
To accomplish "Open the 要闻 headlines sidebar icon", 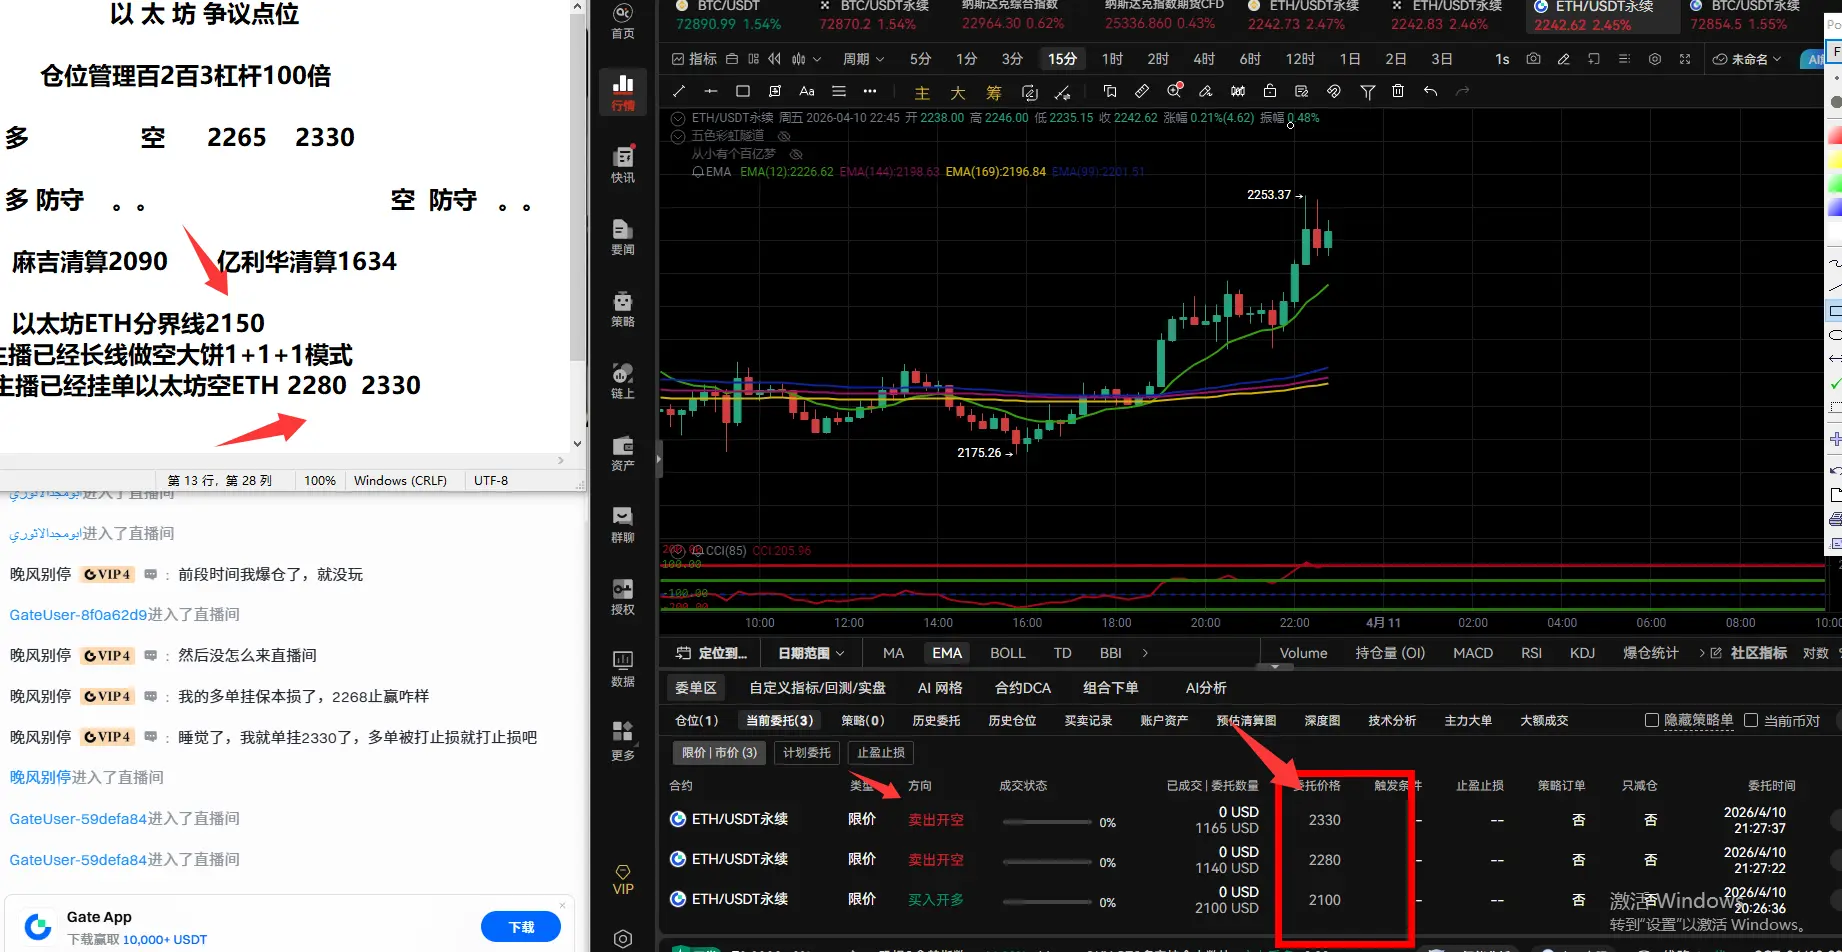I will coord(623,236).
